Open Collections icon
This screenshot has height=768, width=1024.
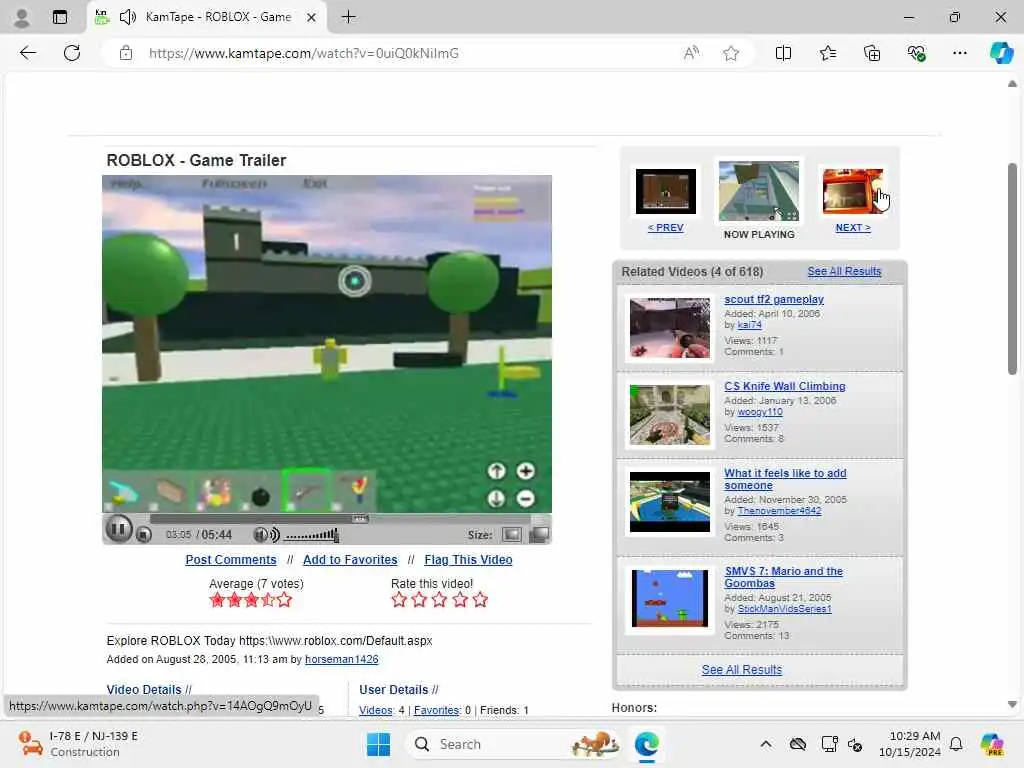point(872,53)
